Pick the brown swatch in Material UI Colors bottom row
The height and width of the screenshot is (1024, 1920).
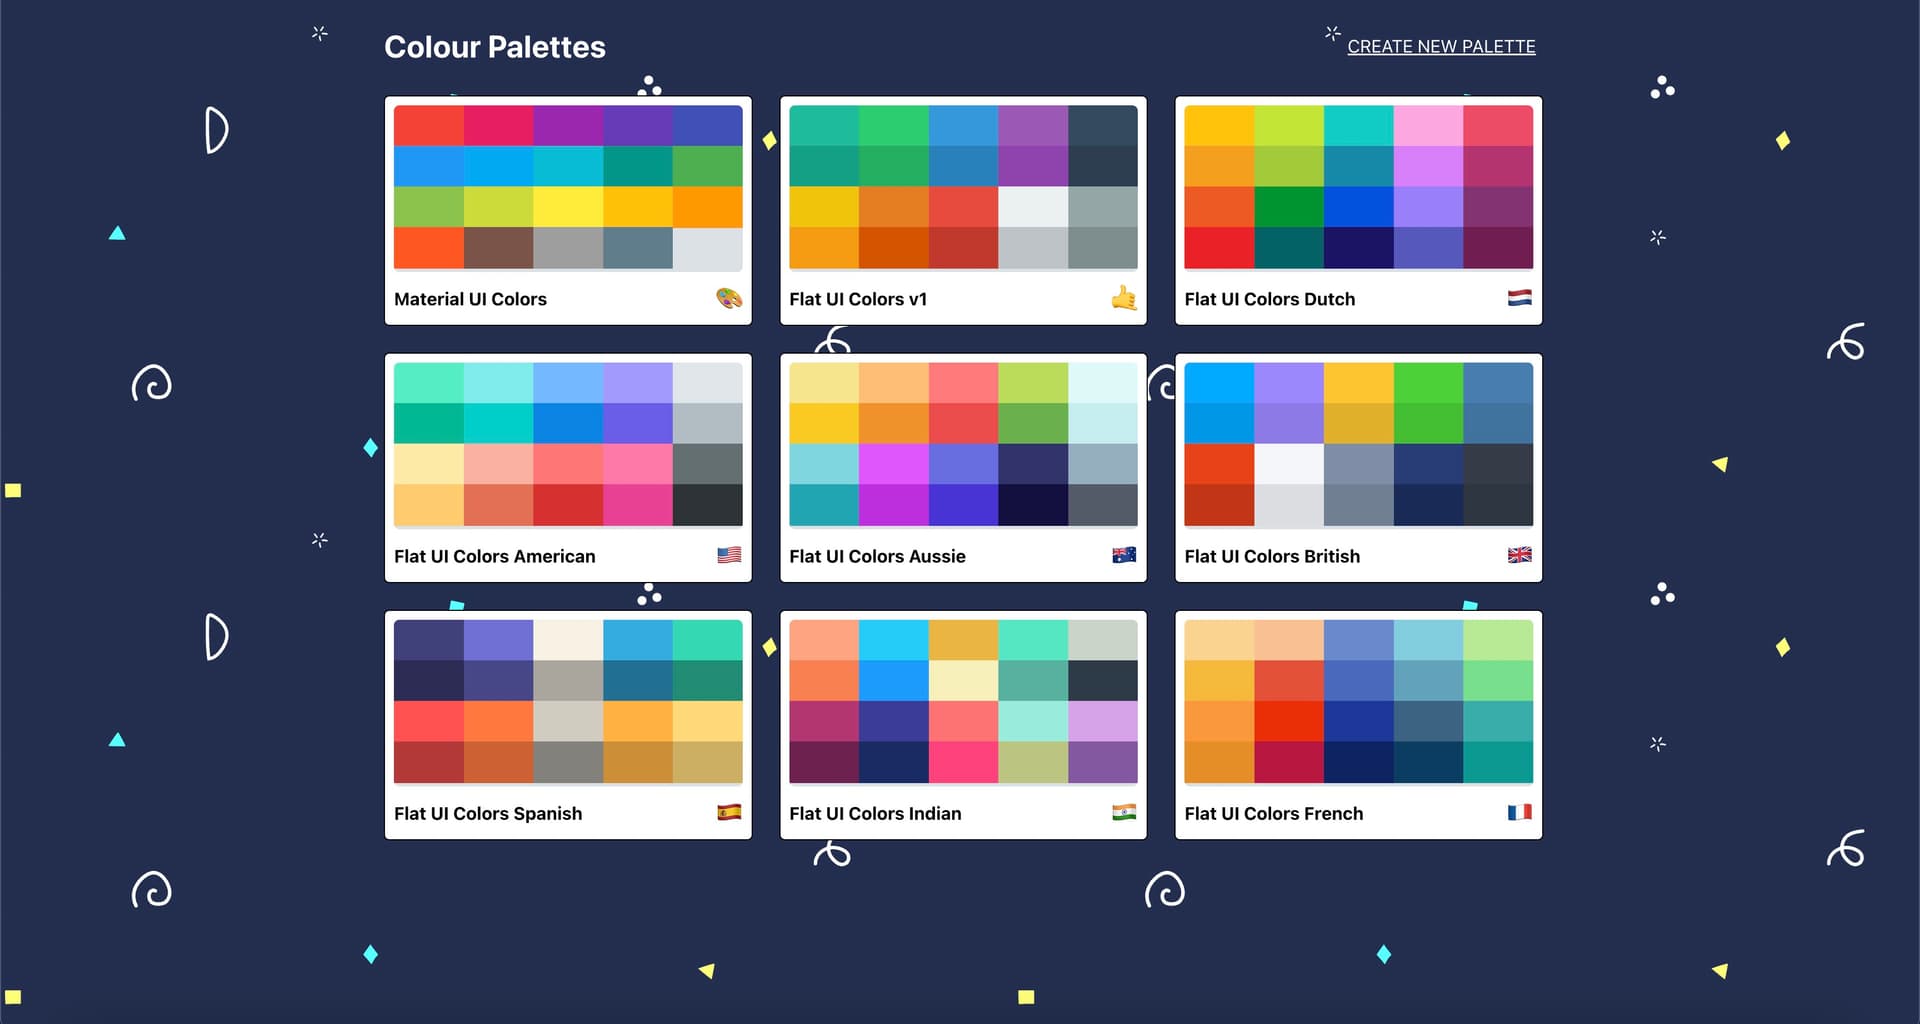[x=498, y=248]
